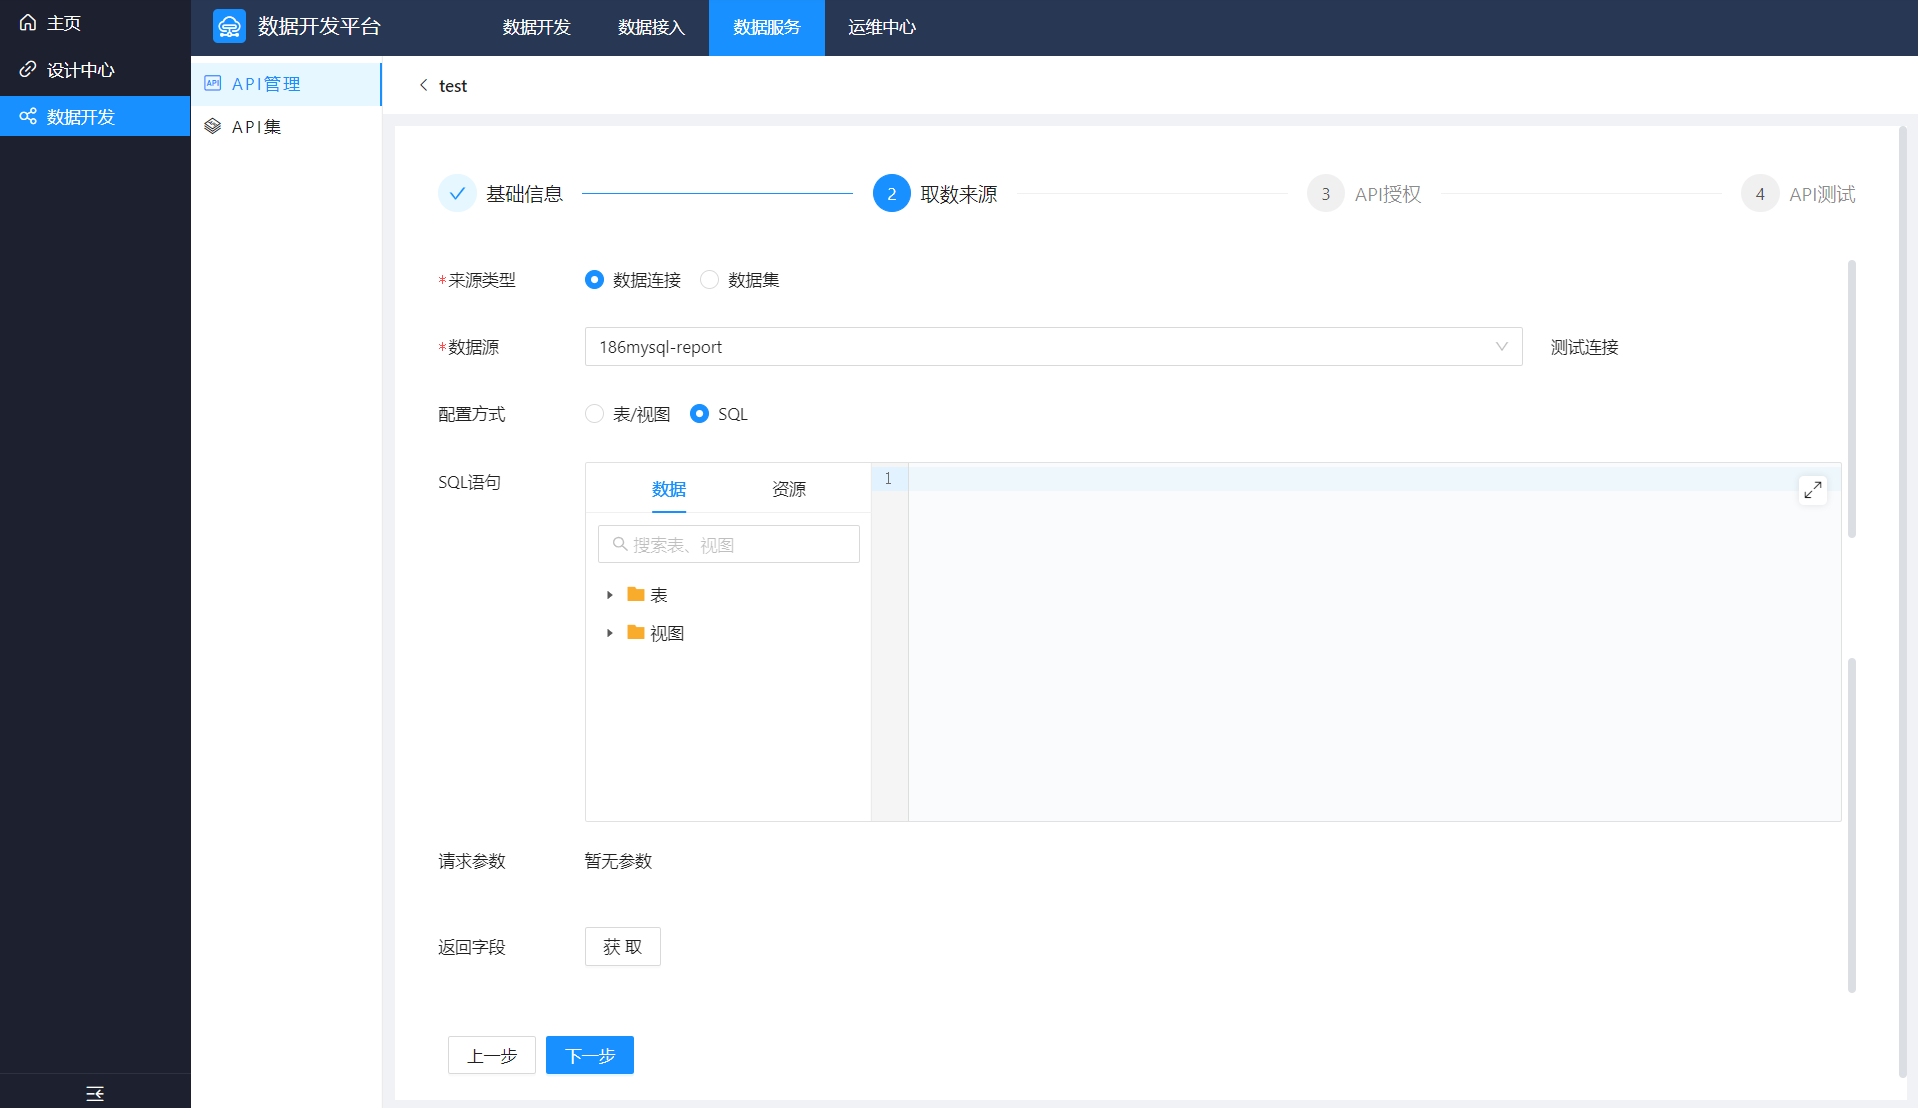
Task: Click the 测试连接 link
Action: (1584, 347)
